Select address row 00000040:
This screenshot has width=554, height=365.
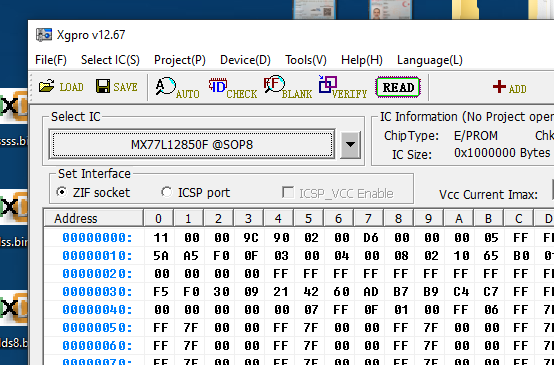(x=97, y=310)
